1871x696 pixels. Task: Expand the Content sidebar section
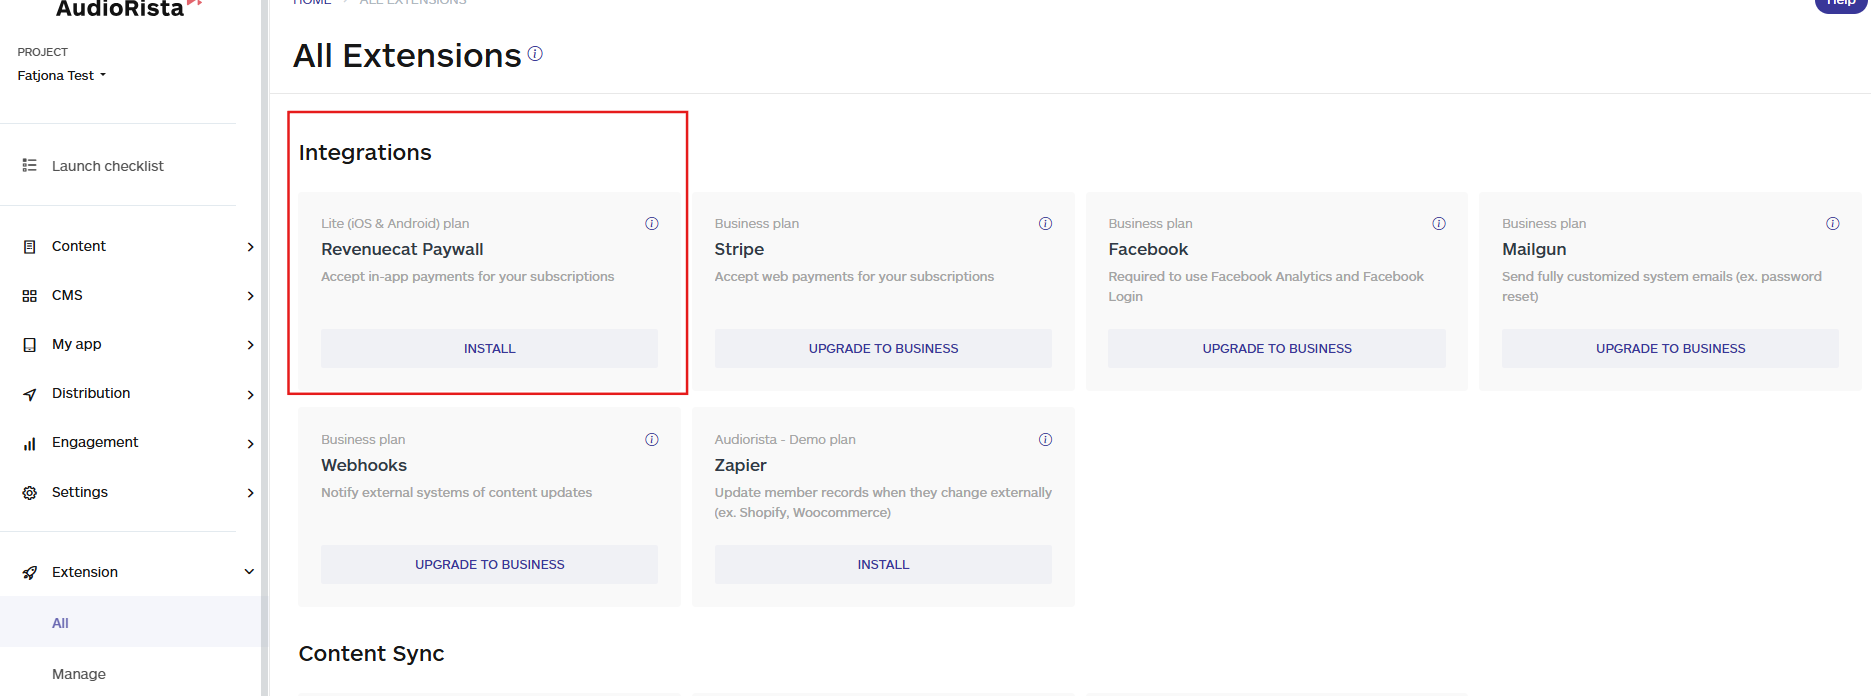[x=250, y=247]
